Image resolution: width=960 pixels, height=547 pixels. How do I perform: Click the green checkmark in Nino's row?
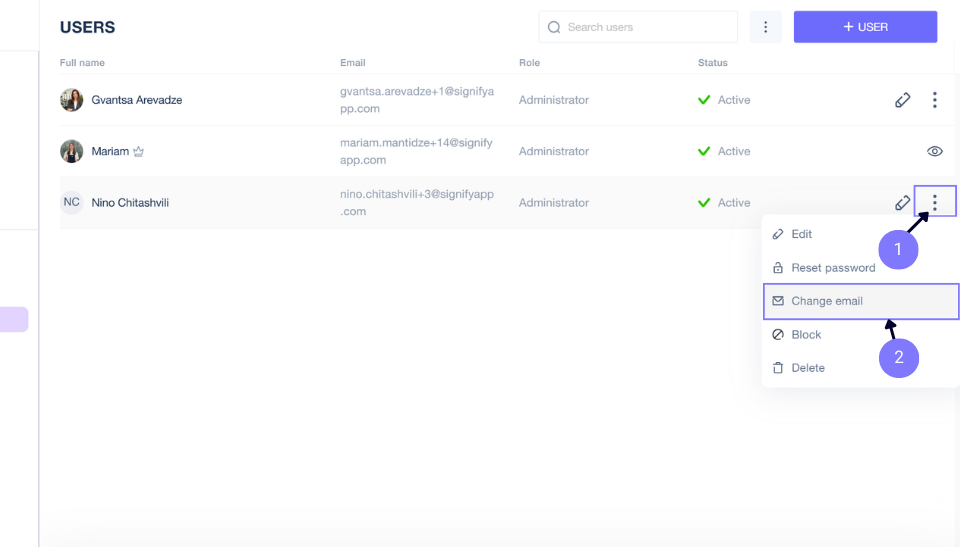pos(704,203)
